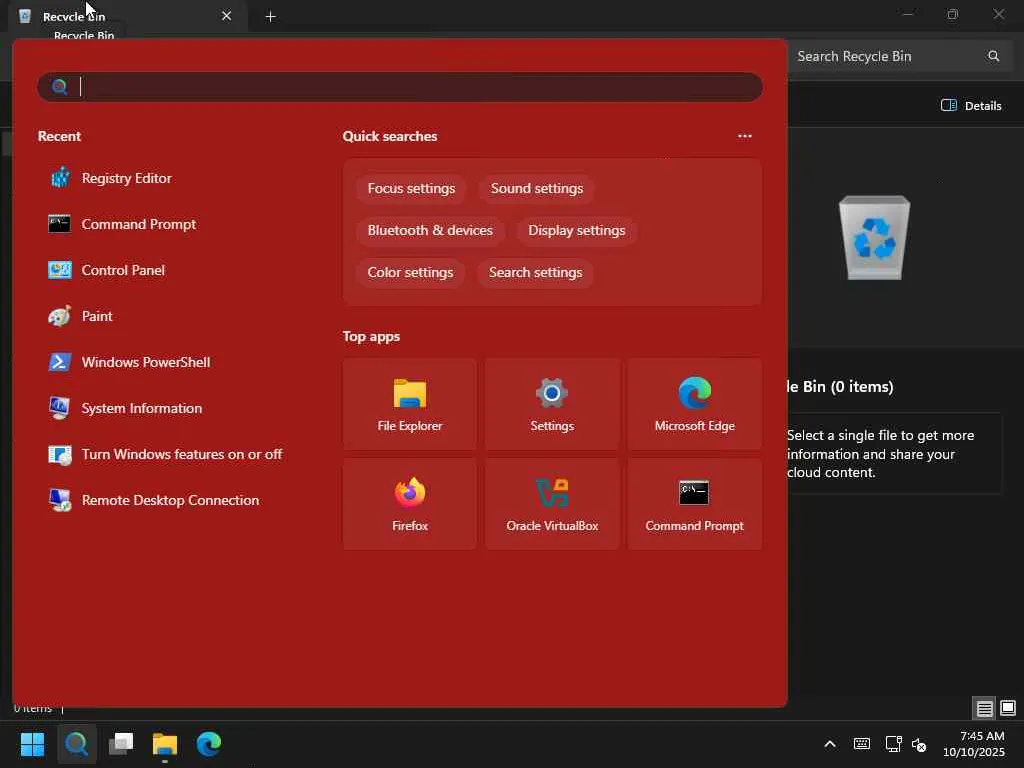The width and height of the screenshot is (1024, 768).
Task: Launch Firefox tile in Top apps
Action: click(x=409, y=504)
